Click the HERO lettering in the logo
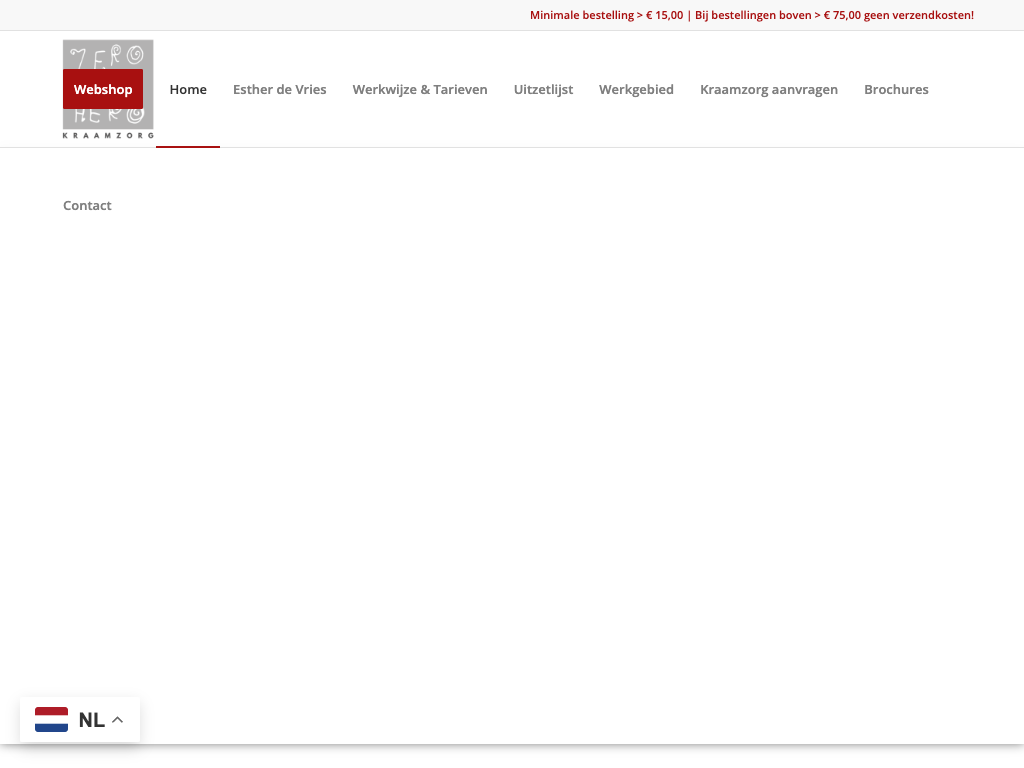Image resolution: width=1024 pixels, height=768 pixels. point(108,117)
